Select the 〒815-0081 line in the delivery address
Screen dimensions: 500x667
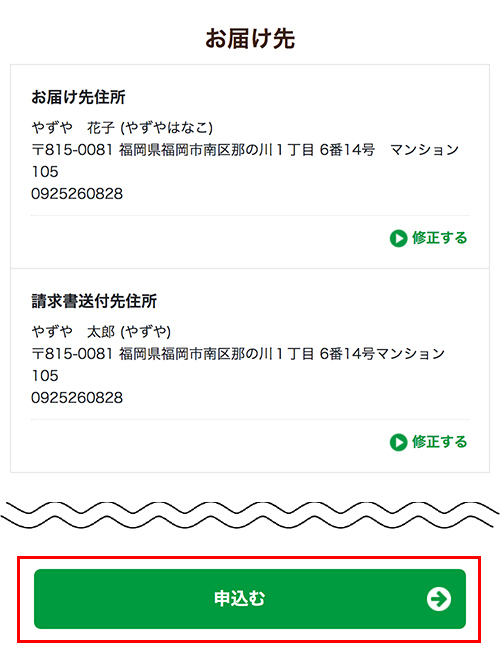pyautogui.click(x=245, y=150)
